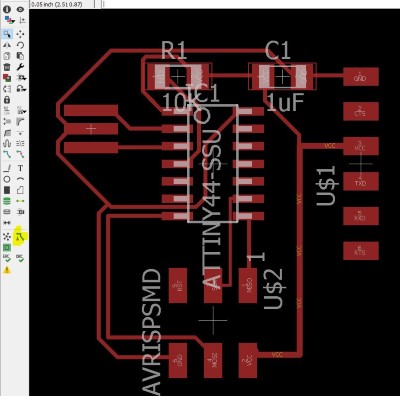The image size is (400, 396).
Task: Open dropdown beside red and green squares
Action: click(22, 78)
